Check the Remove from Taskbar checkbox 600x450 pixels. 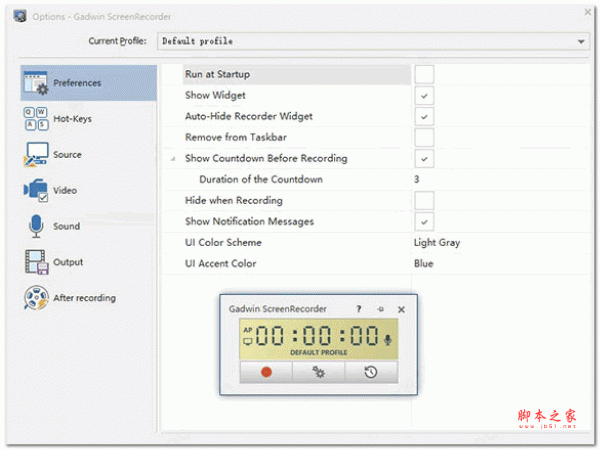424,137
